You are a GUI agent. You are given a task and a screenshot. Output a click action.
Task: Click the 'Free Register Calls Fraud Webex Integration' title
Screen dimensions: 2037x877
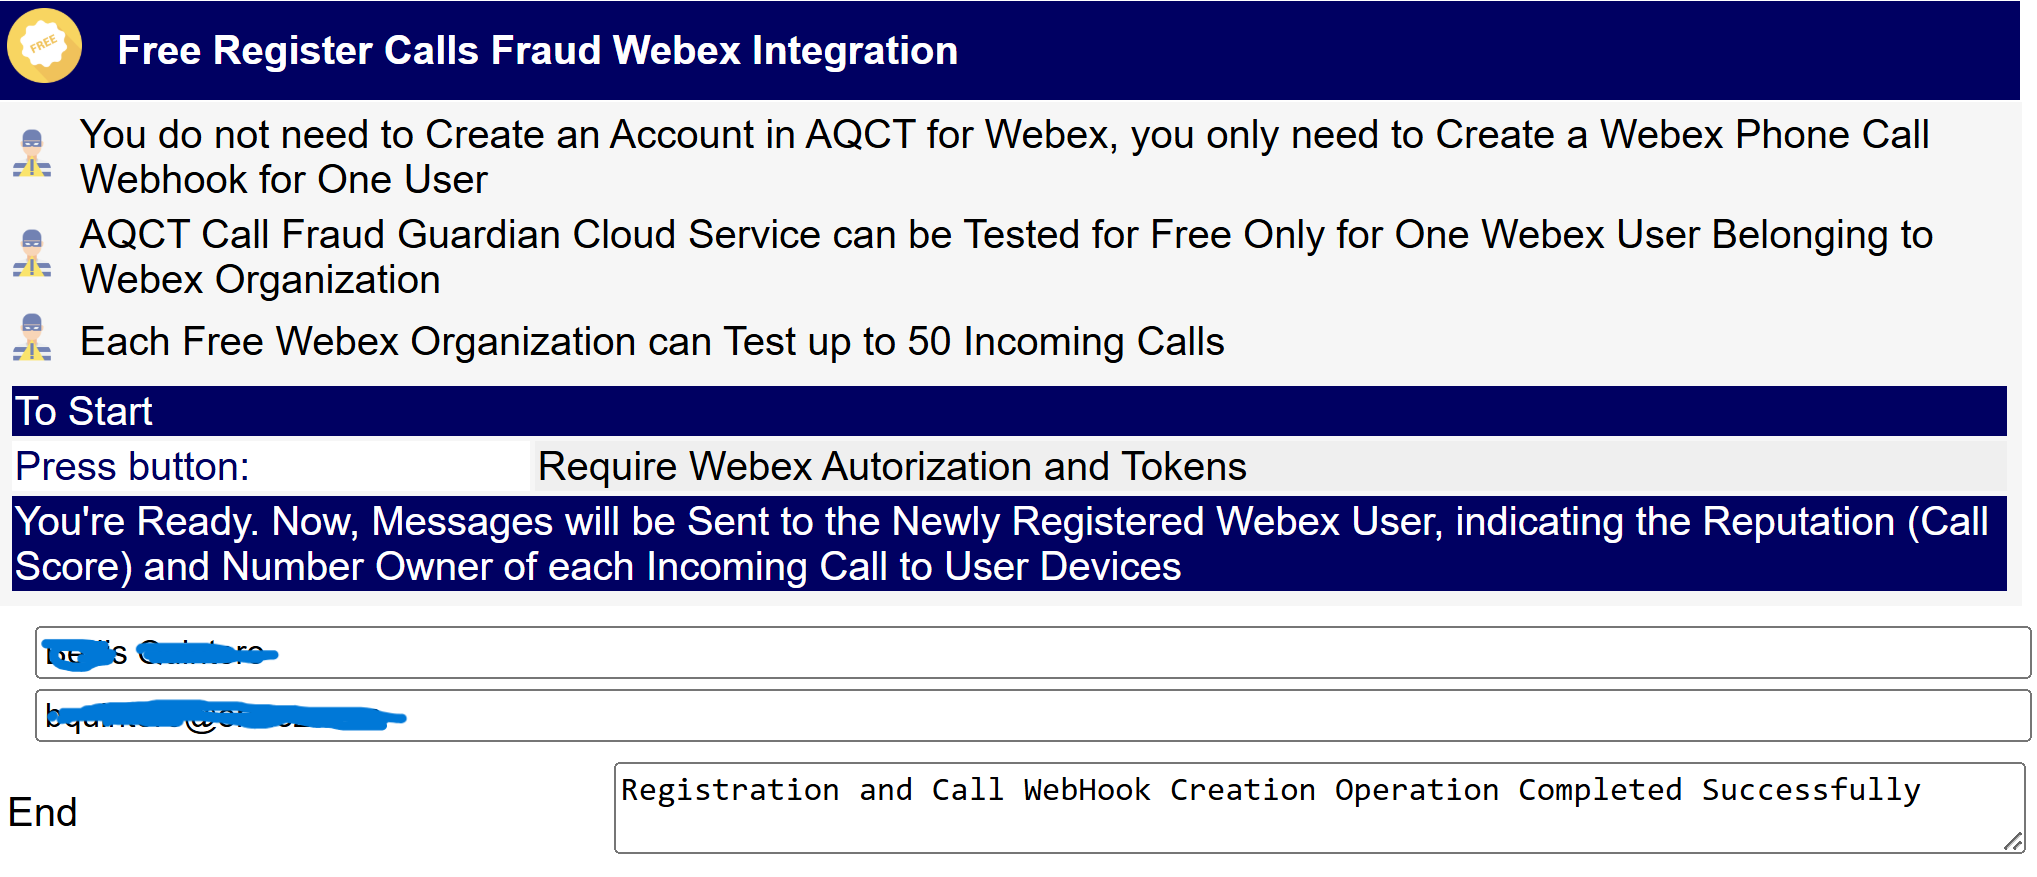click(x=537, y=50)
